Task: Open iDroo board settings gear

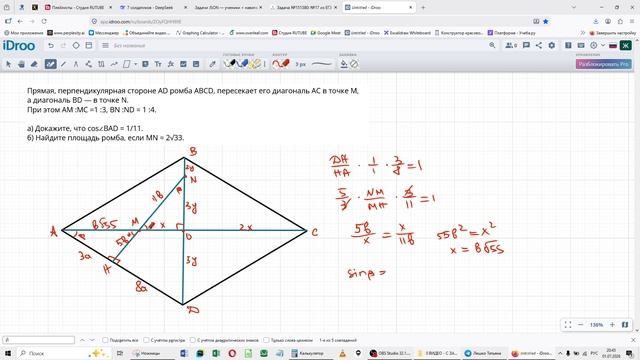Action: coord(551,46)
